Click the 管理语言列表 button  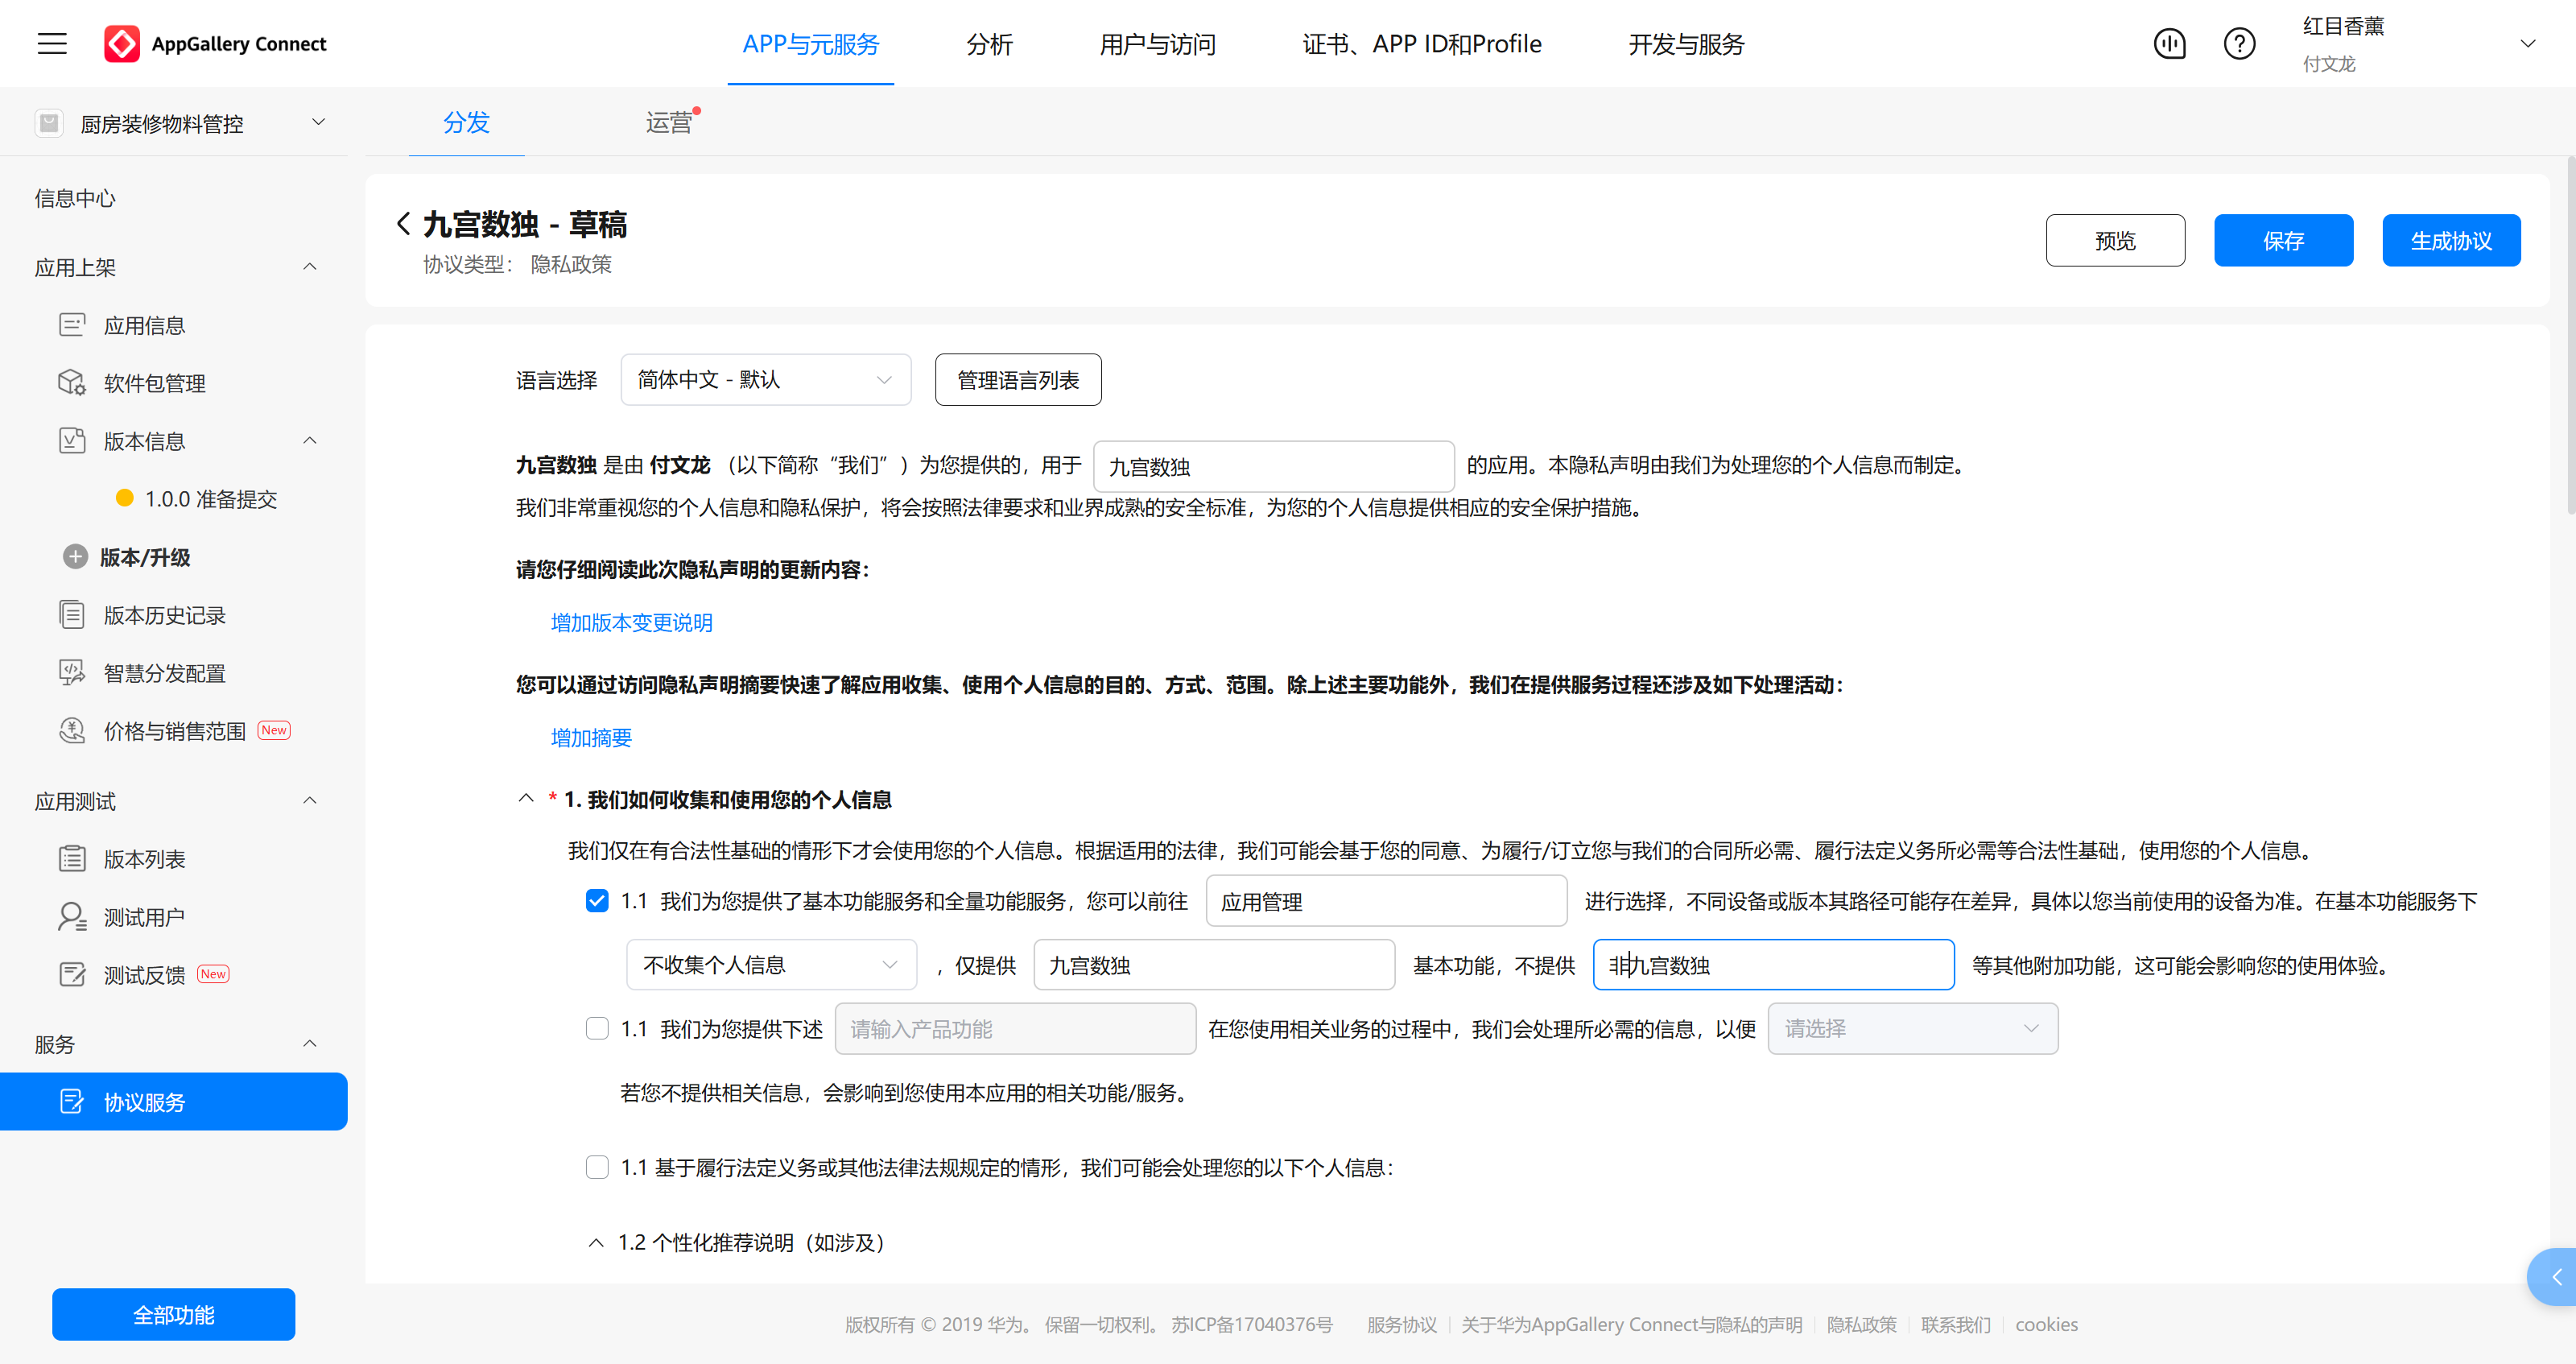click(1018, 380)
